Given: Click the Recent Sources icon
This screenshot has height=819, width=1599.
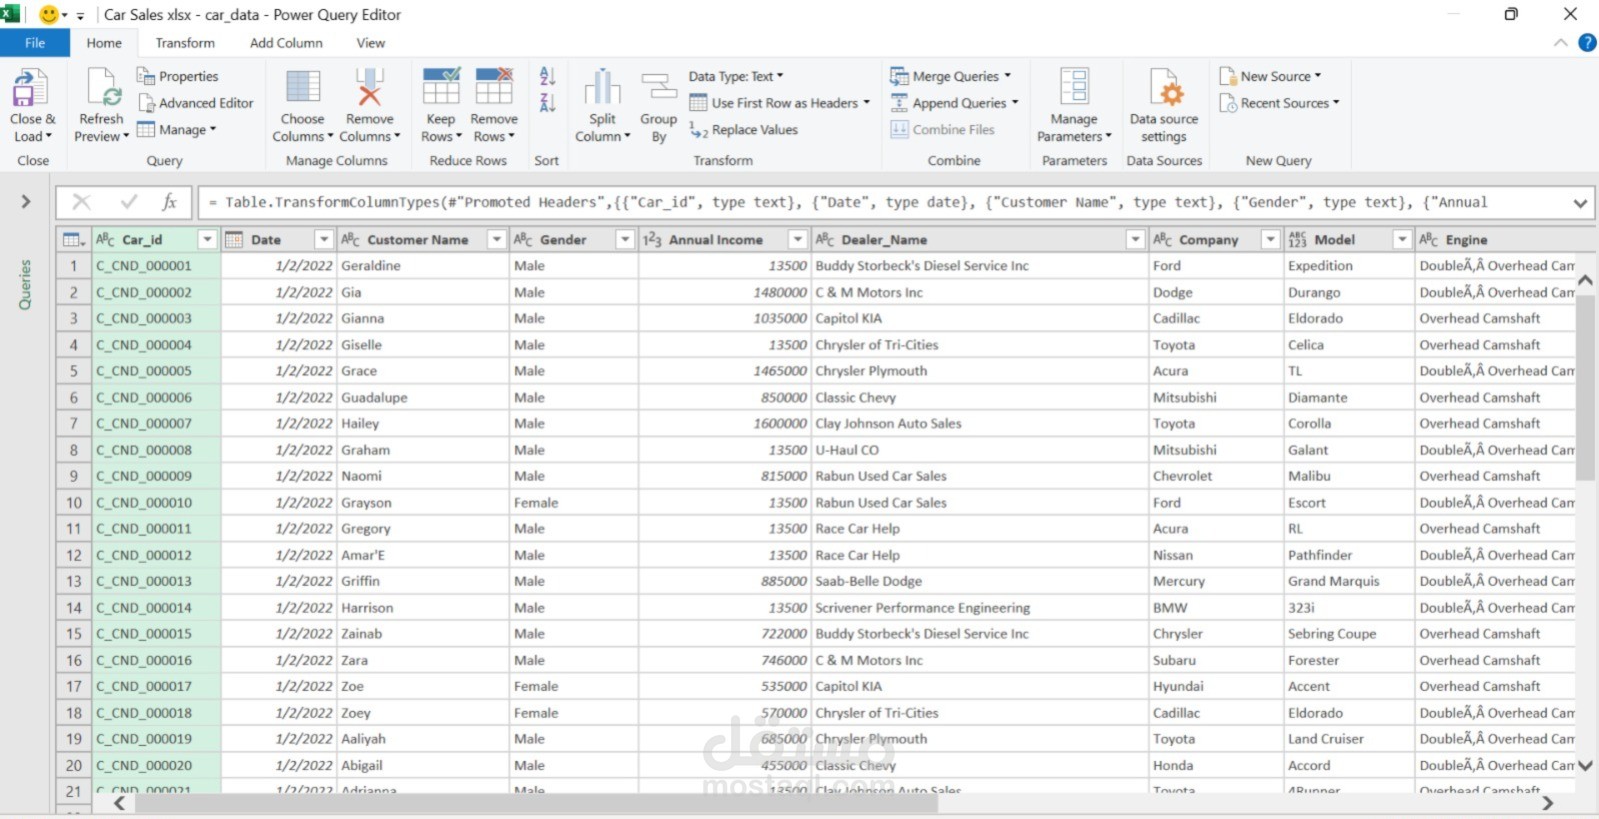Looking at the screenshot, I should point(1228,103).
